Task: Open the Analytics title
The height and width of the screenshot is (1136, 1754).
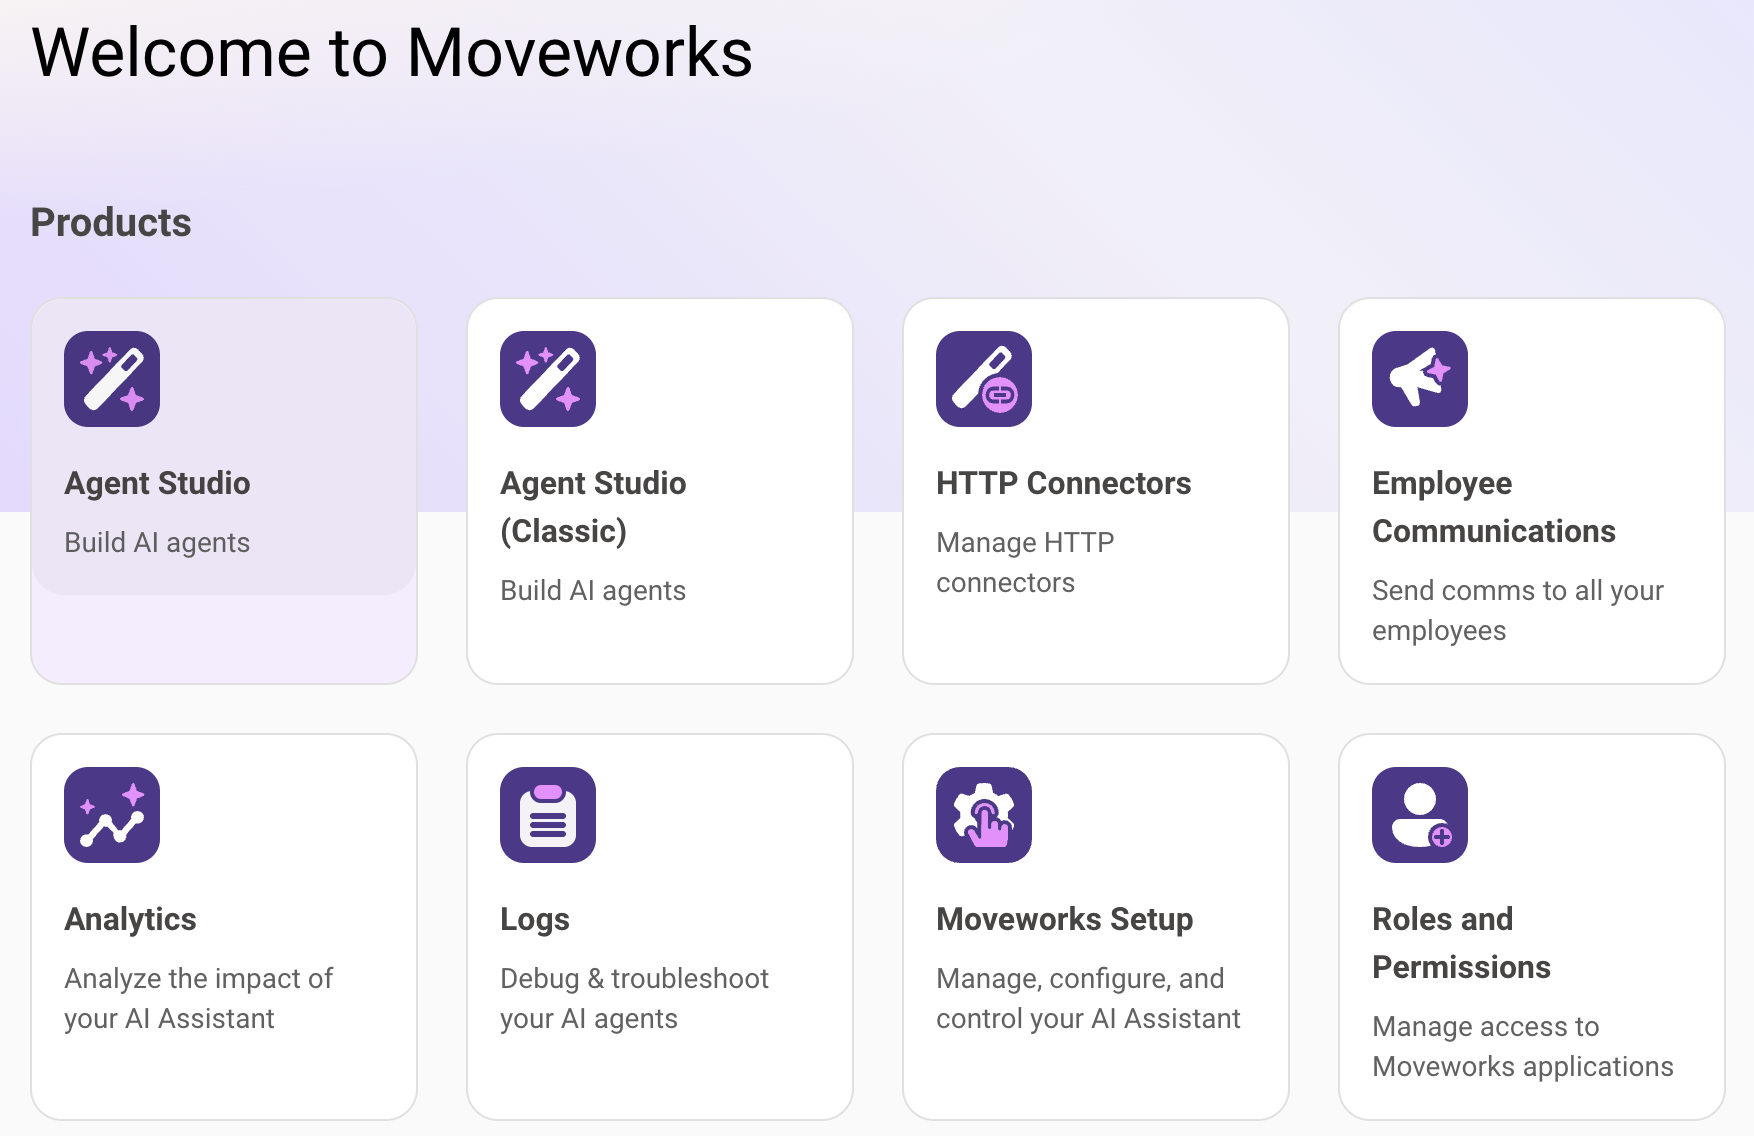Action: (130, 919)
